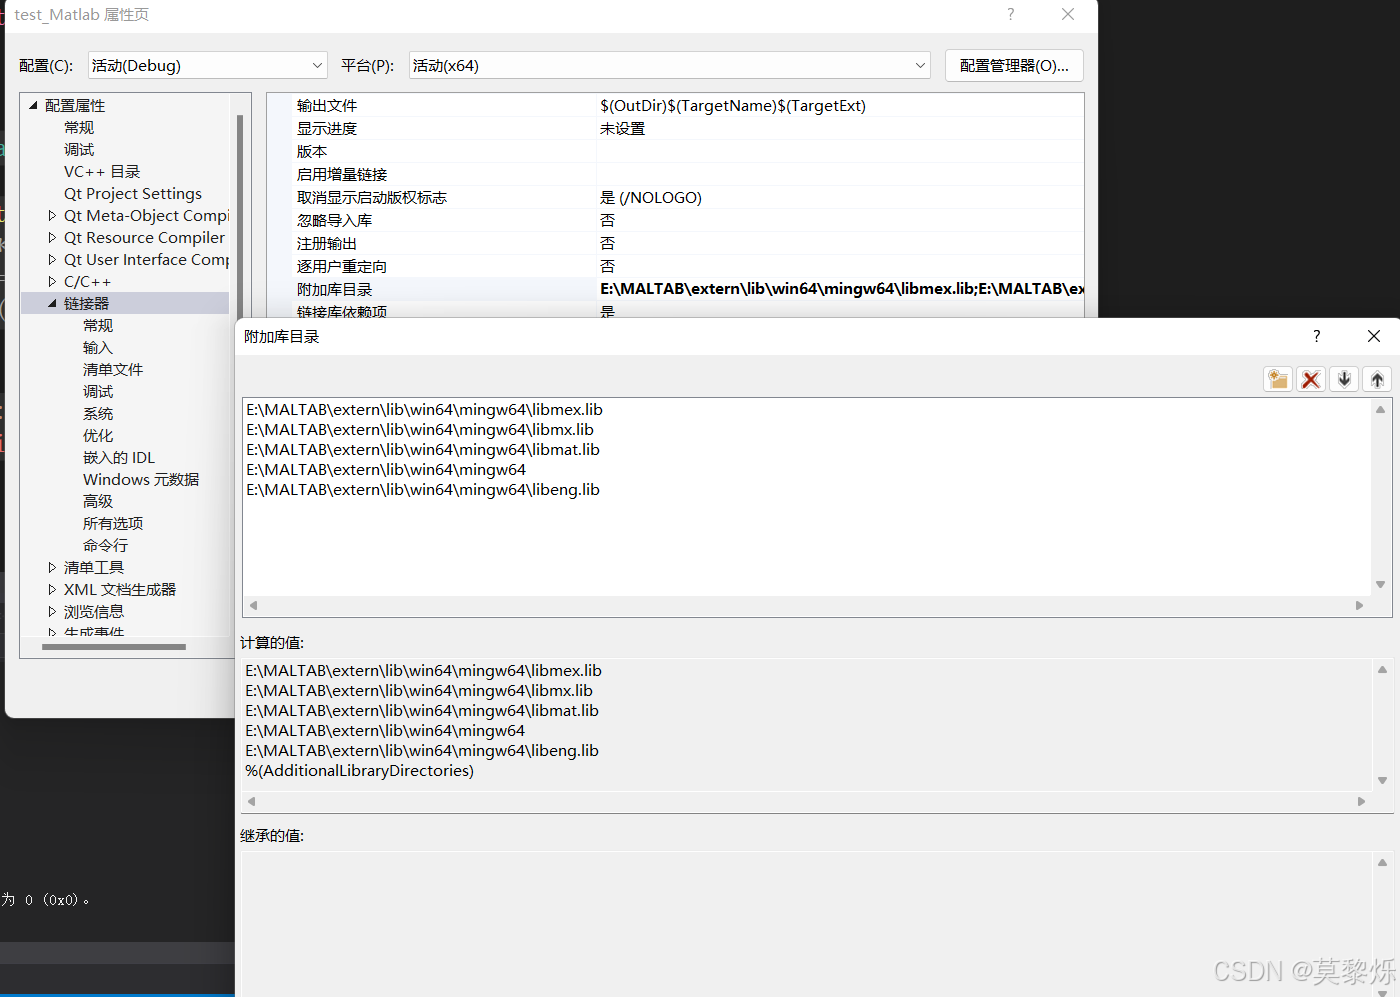Select 输入 under 链接器
Viewport: 1400px width, 997px height.
coord(97,347)
